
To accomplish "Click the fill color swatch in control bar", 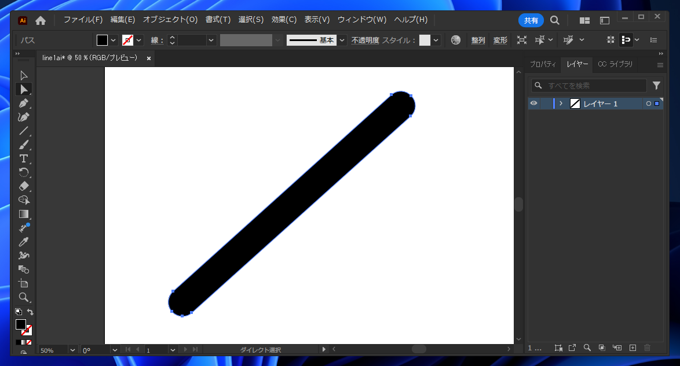I will tap(102, 40).
